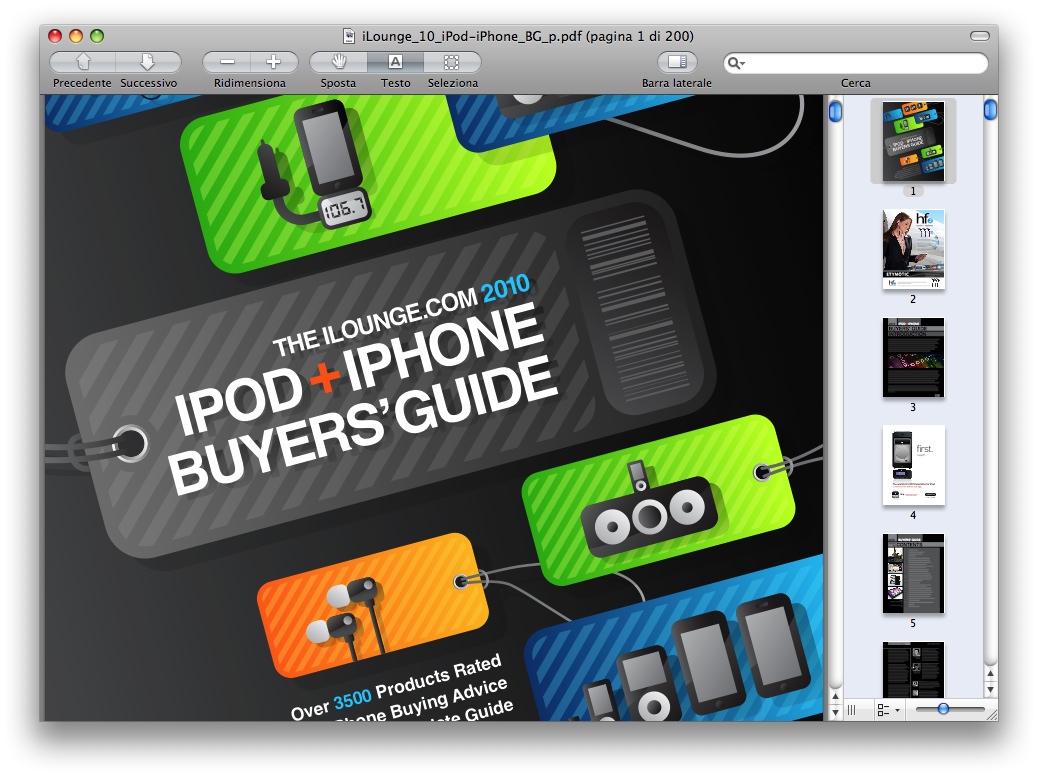
Task: Choose the Seleziona marquee tool
Action: (452, 62)
